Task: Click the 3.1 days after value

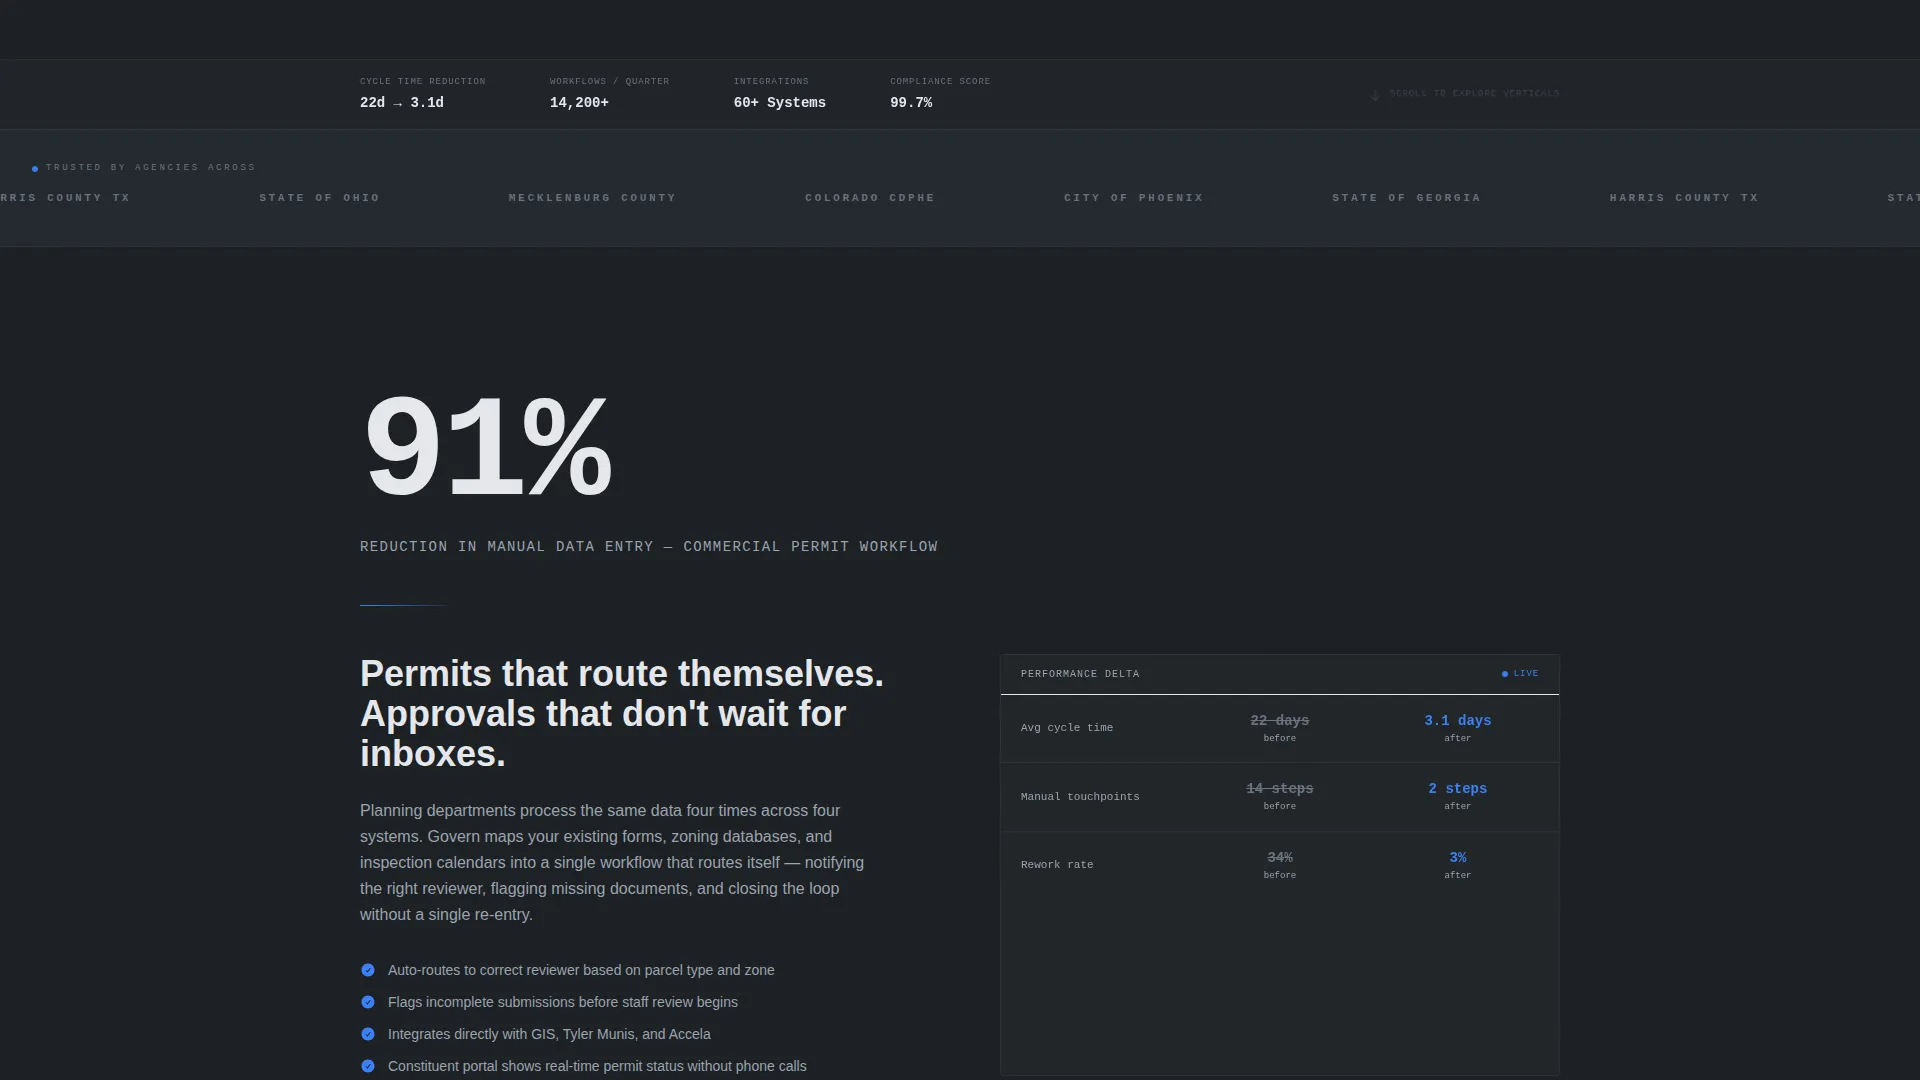Action: [x=1458, y=721]
